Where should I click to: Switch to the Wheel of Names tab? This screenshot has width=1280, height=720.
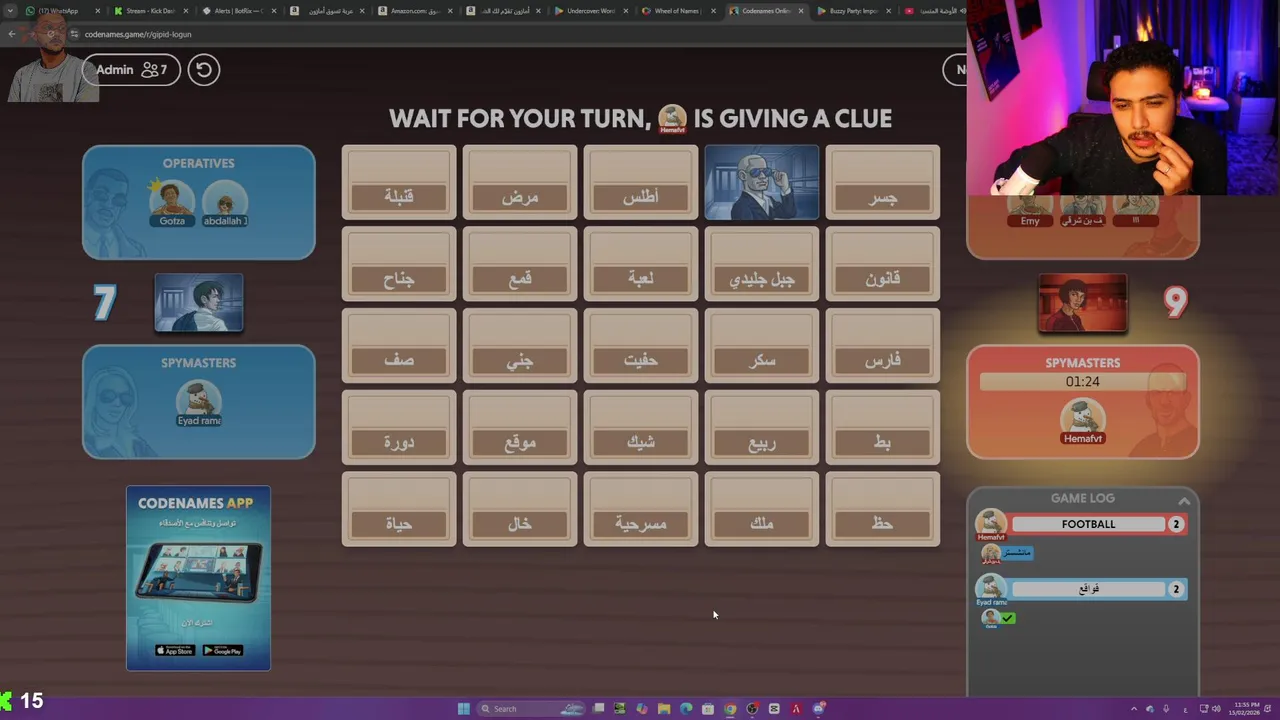coord(678,11)
